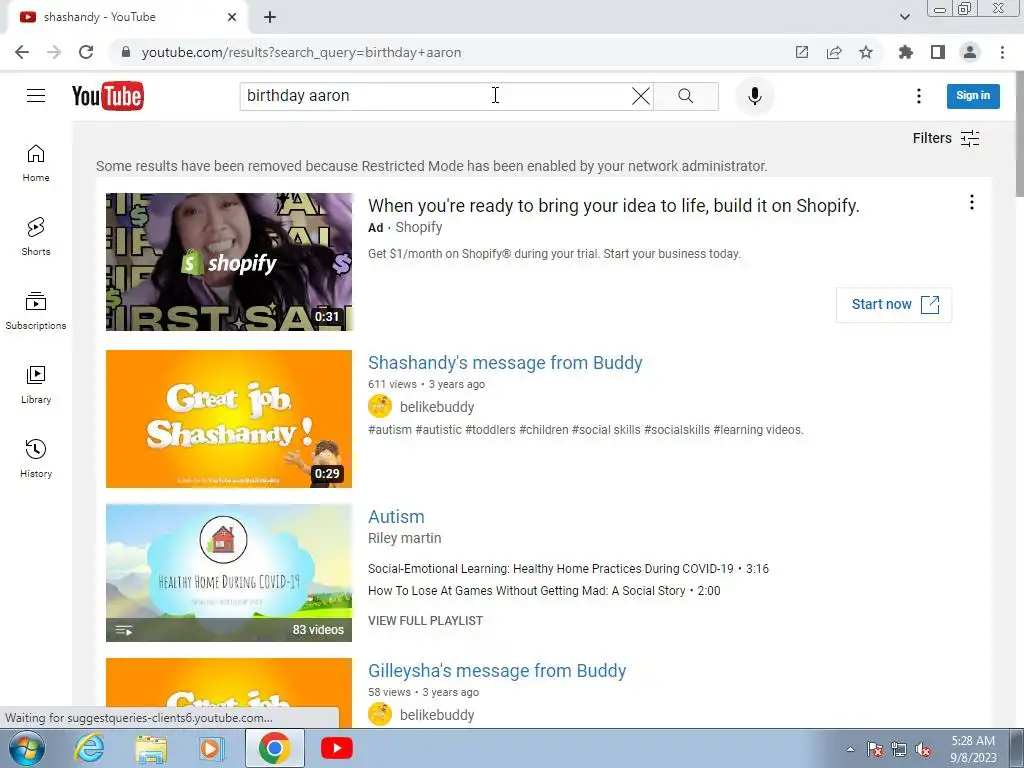1024x768 pixels.
Task: Open the new tab with the plus button
Action: [270, 18]
